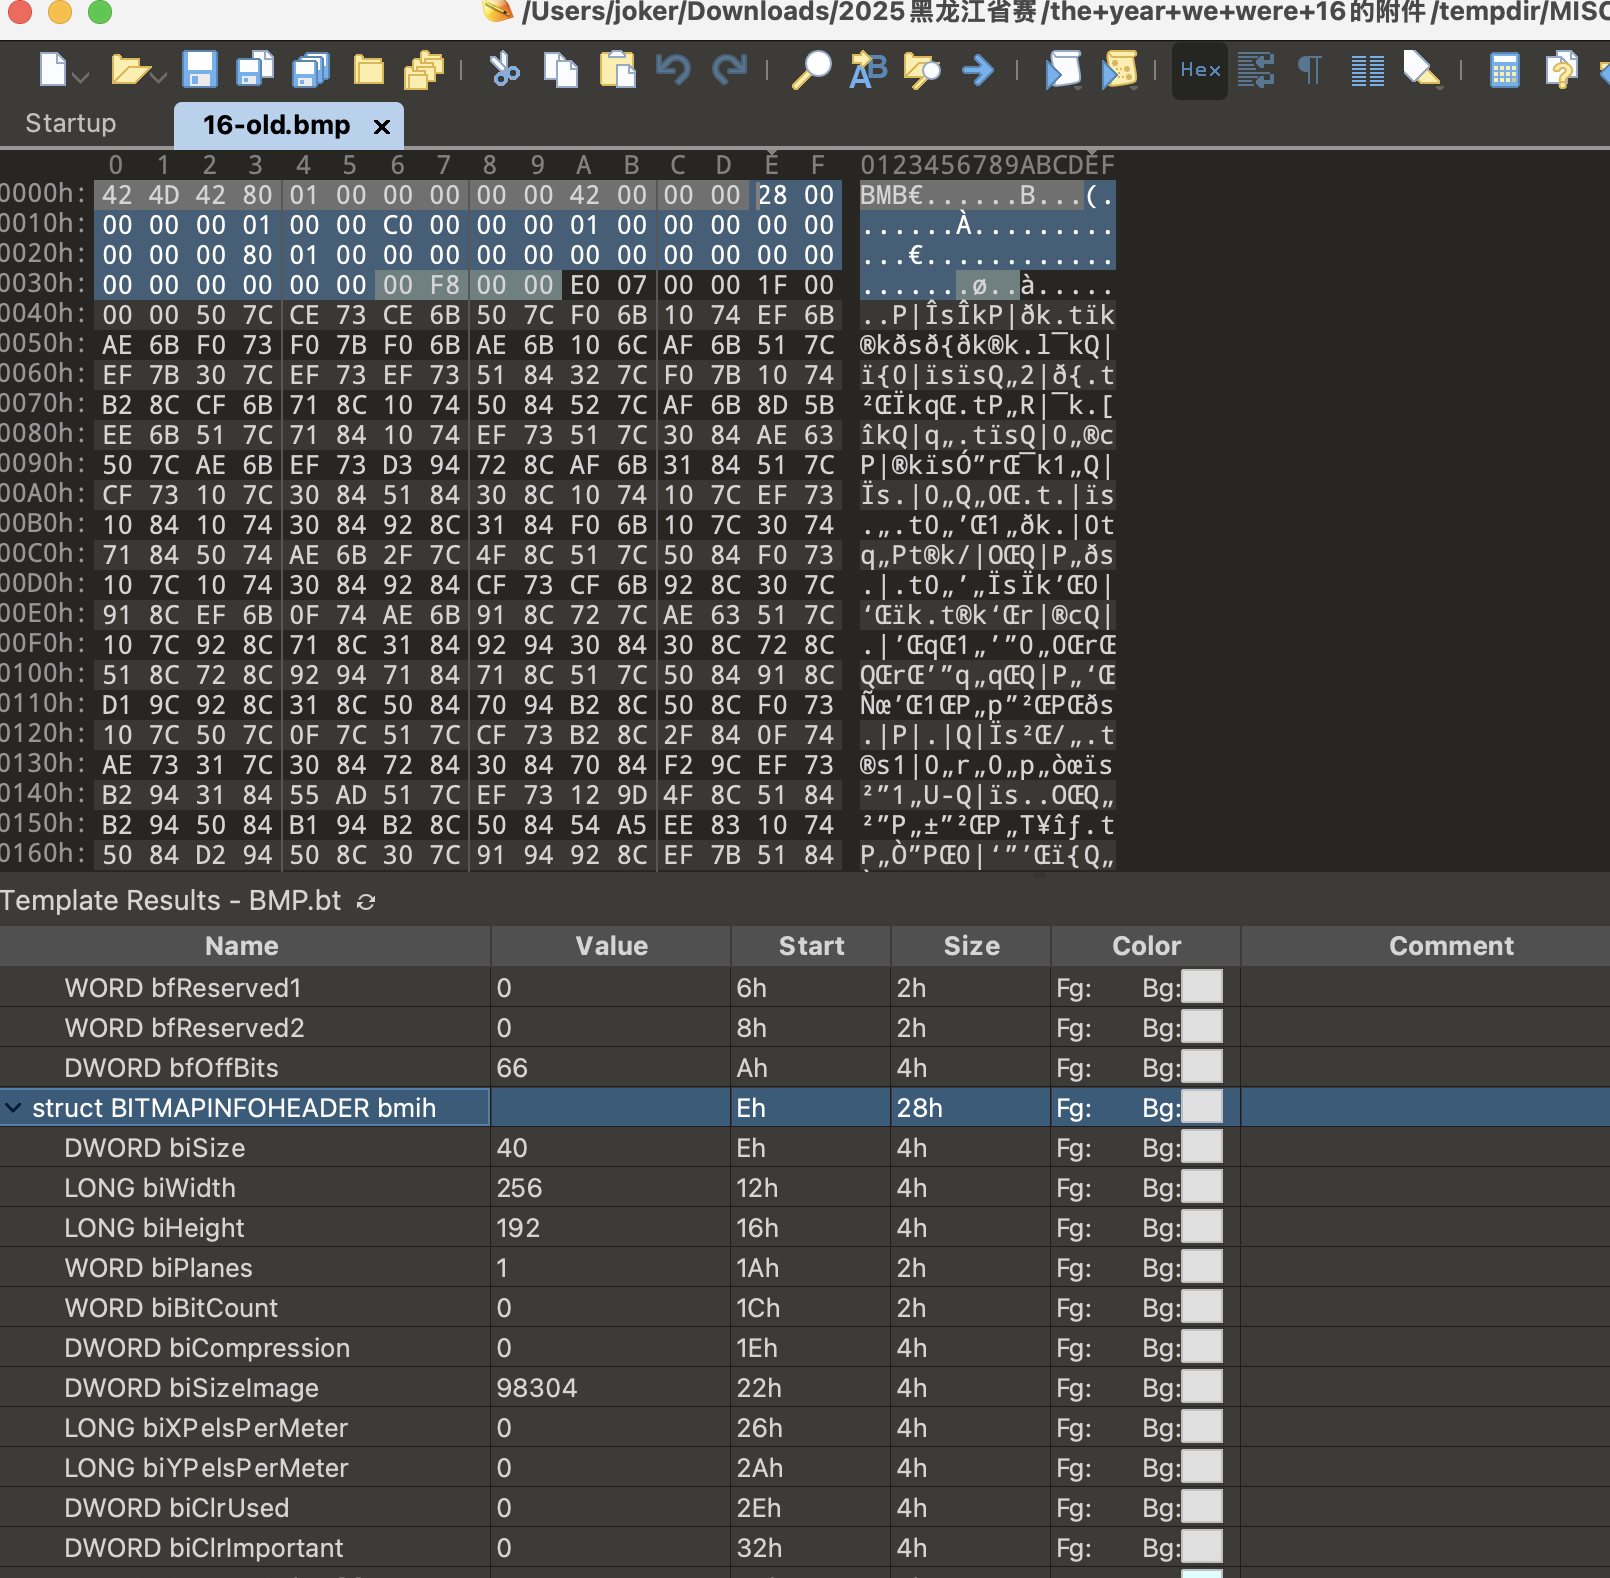Select the DWORD biCompression row
The width and height of the screenshot is (1610, 1578).
pos(805,1347)
